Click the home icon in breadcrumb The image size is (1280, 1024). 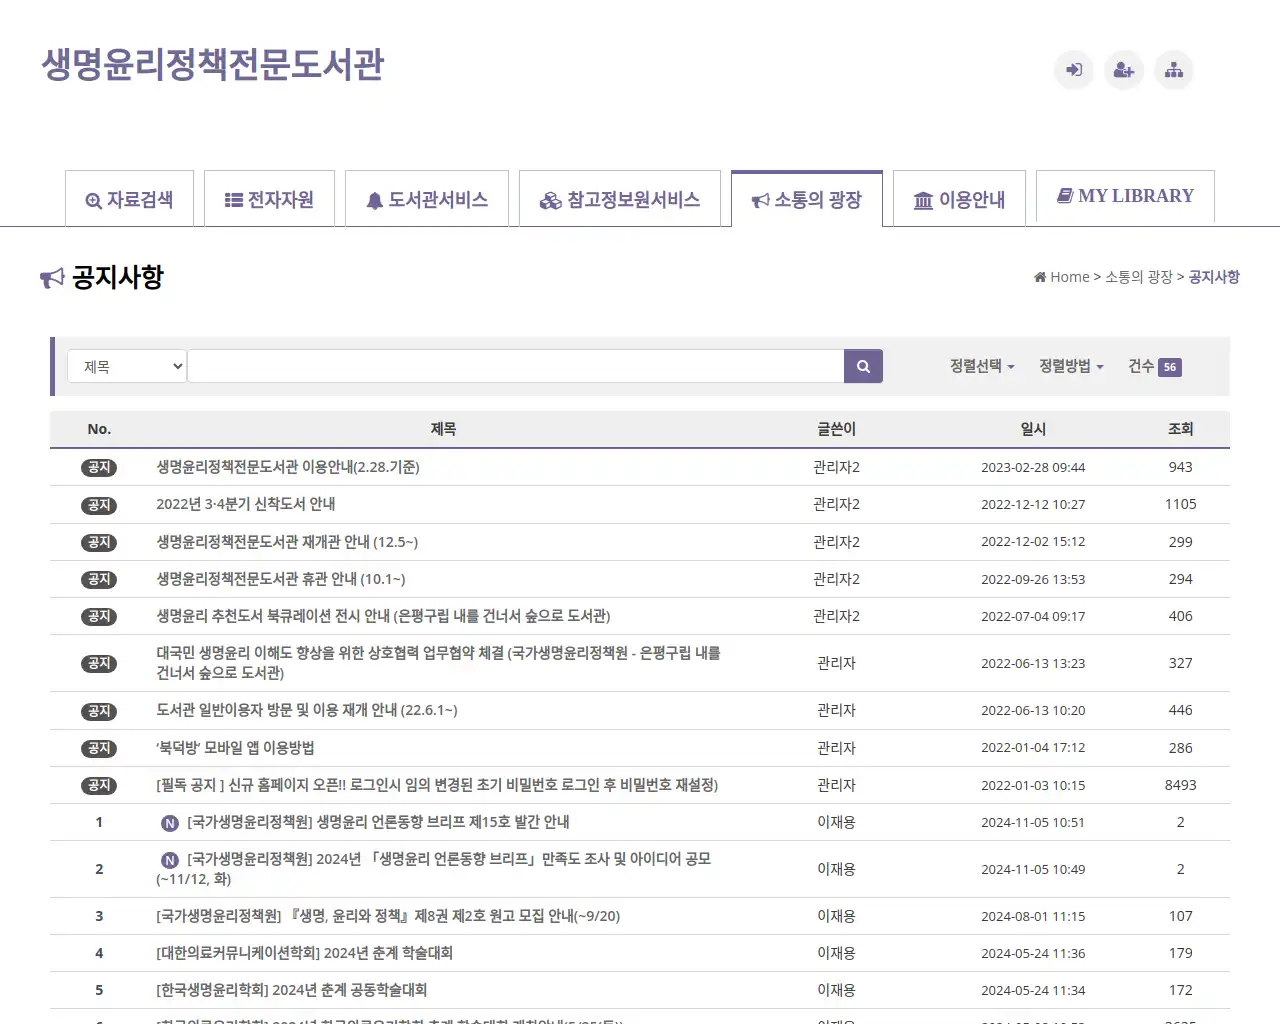point(1040,277)
